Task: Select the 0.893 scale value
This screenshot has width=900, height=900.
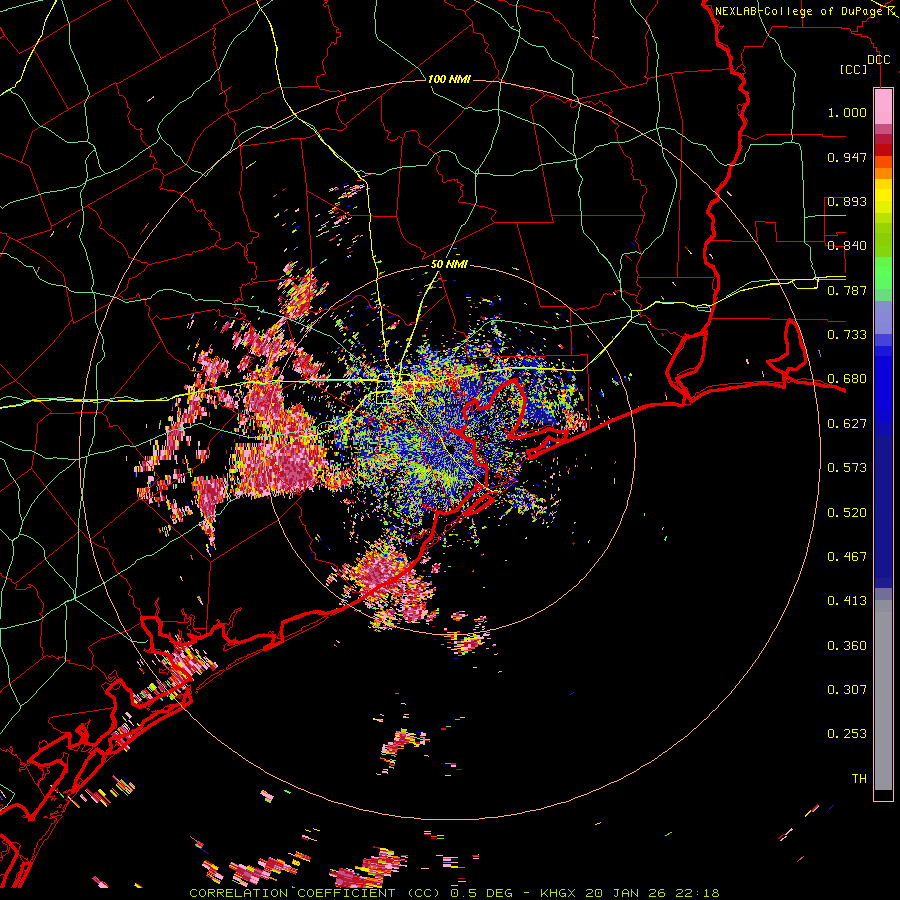Action: click(x=847, y=201)
